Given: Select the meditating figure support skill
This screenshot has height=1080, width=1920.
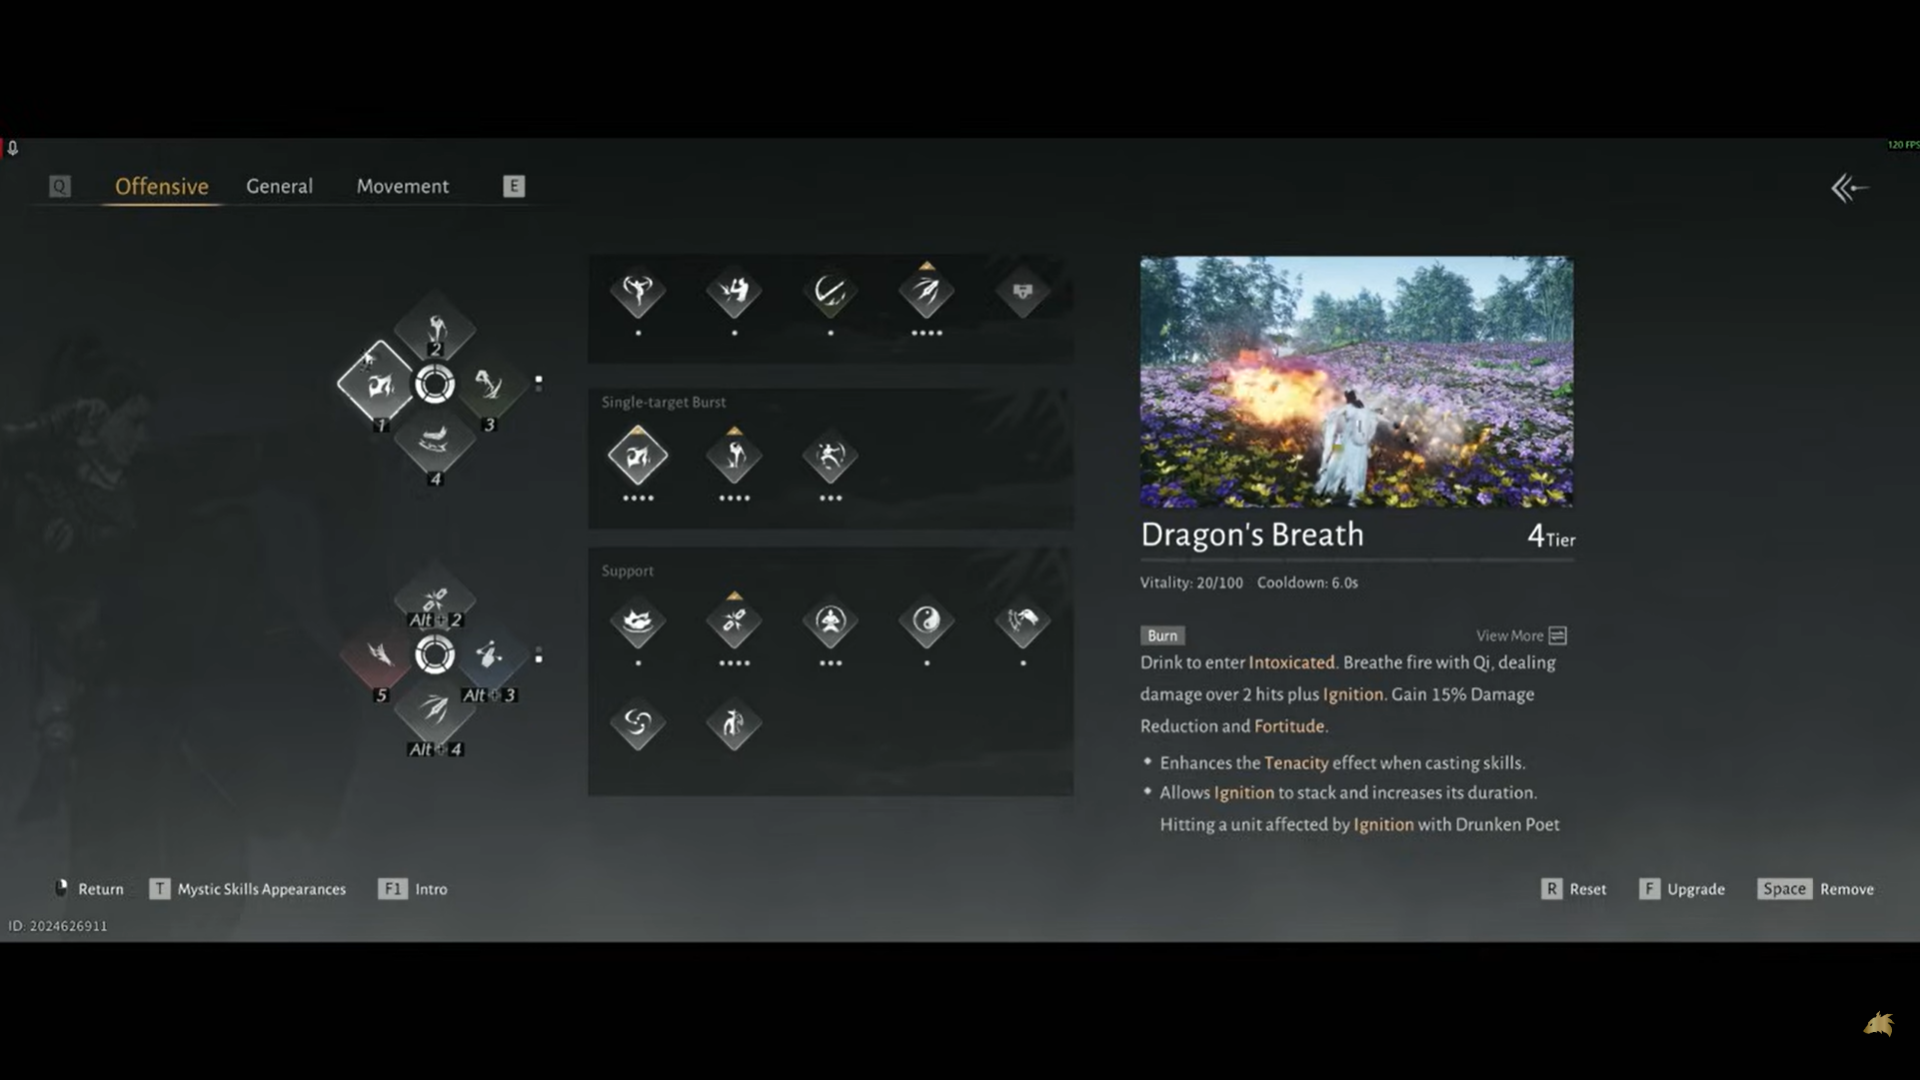Looking at the screenshot, I should 830,621.
